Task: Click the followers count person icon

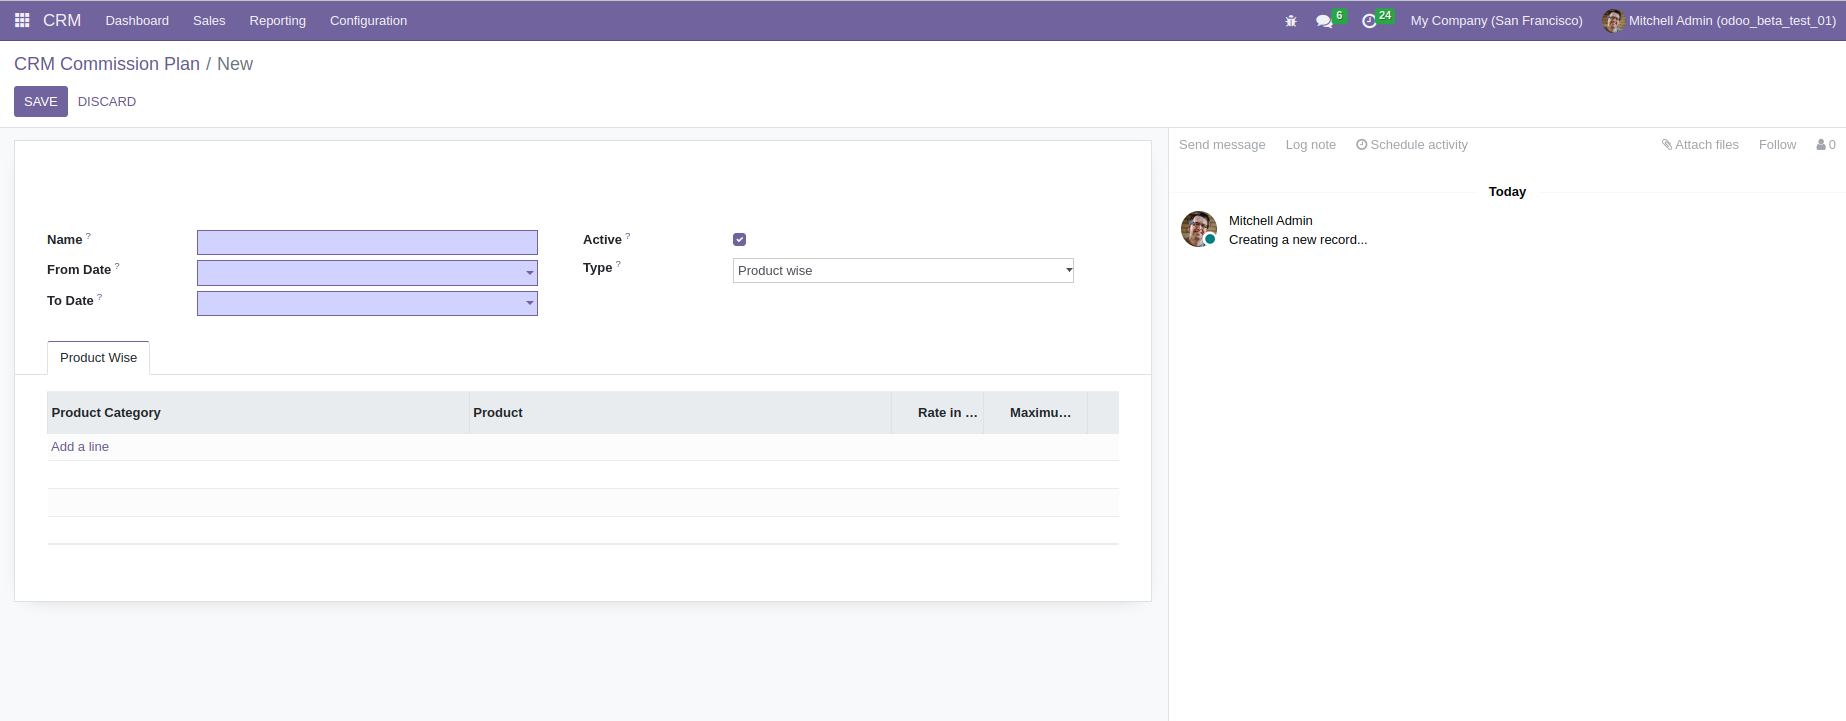Action: point(1825,145)
